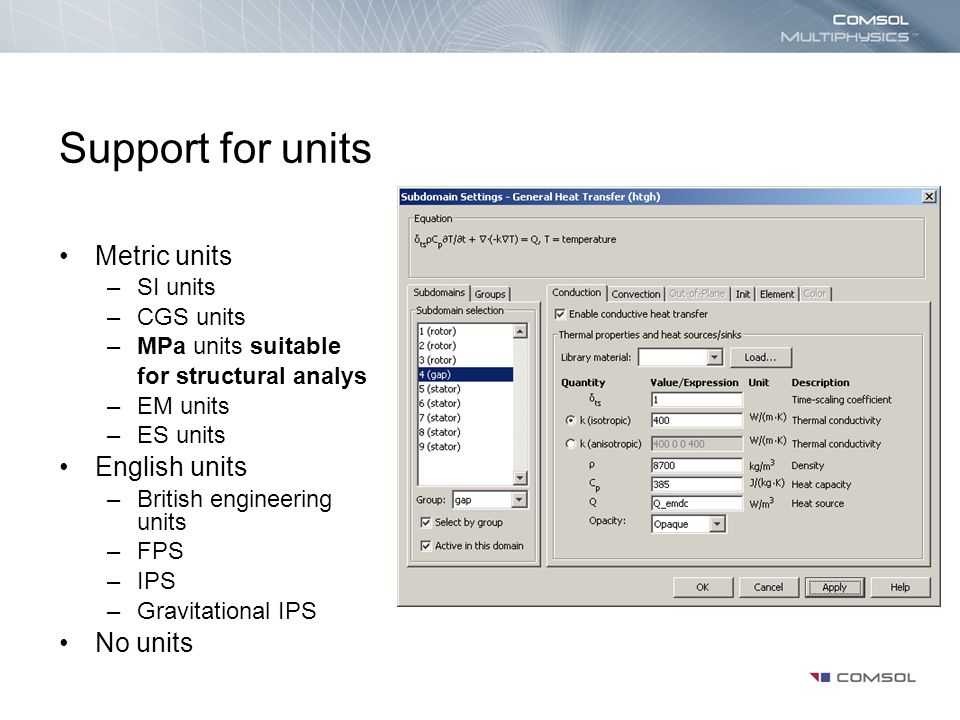This screenshot has width=960, height=720.
Task: Click the Density field with 8700
Action: (697, 465)
